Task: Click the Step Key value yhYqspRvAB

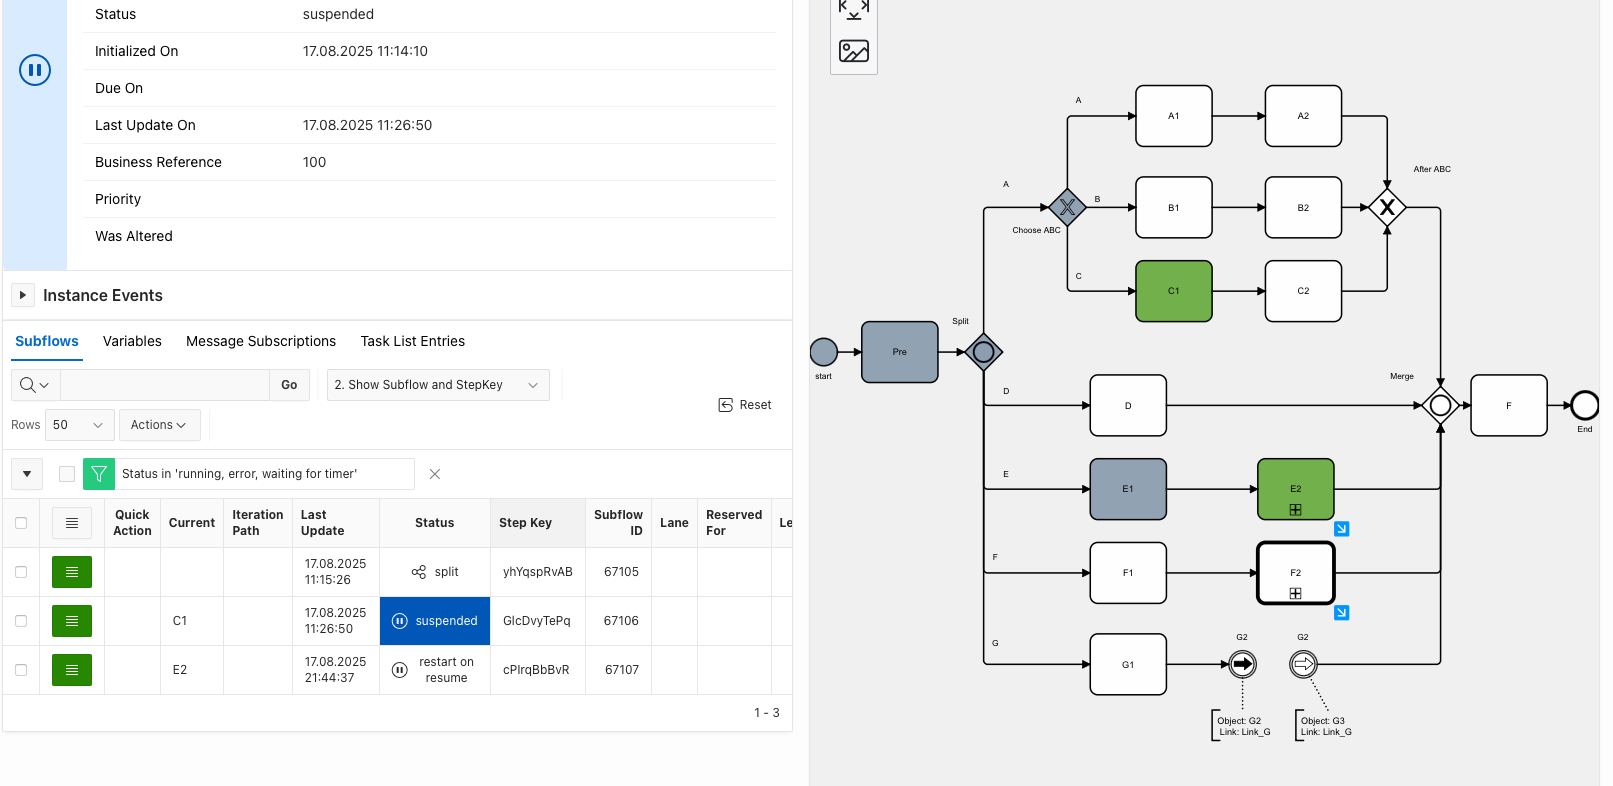Action: pyautogui.click(x=538, y=572)
